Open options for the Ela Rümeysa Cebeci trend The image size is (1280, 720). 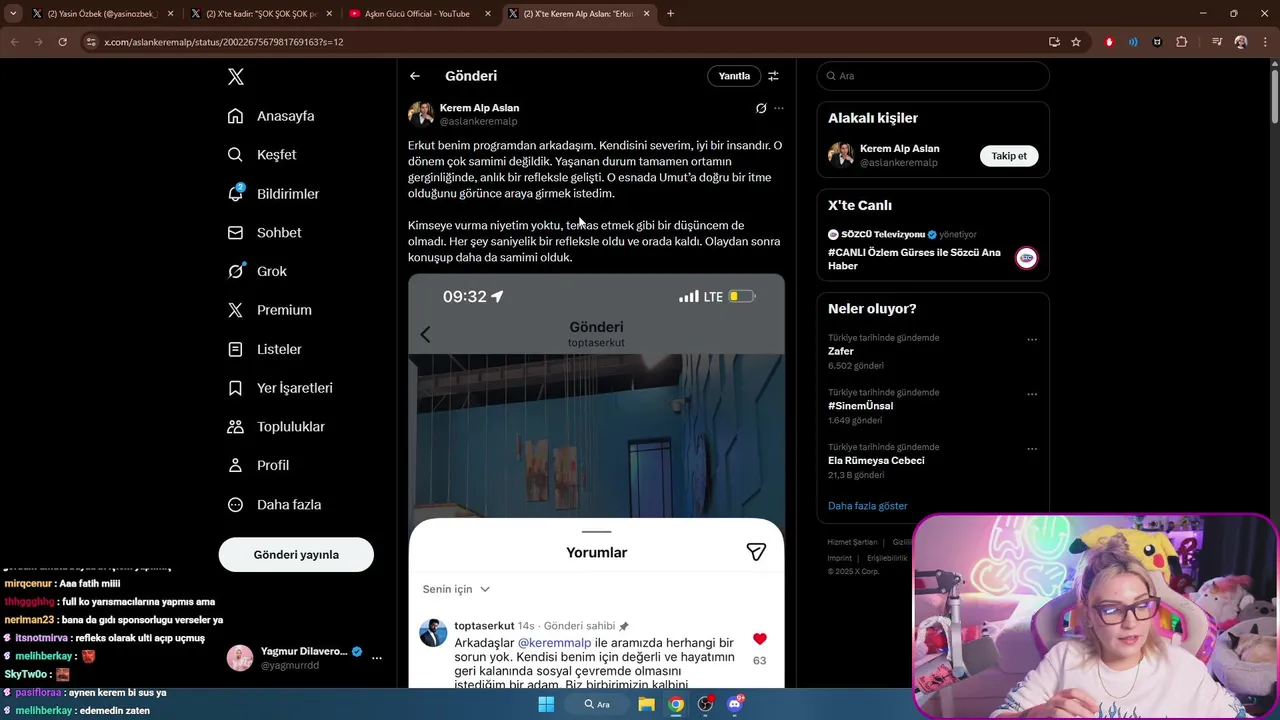1032,449
